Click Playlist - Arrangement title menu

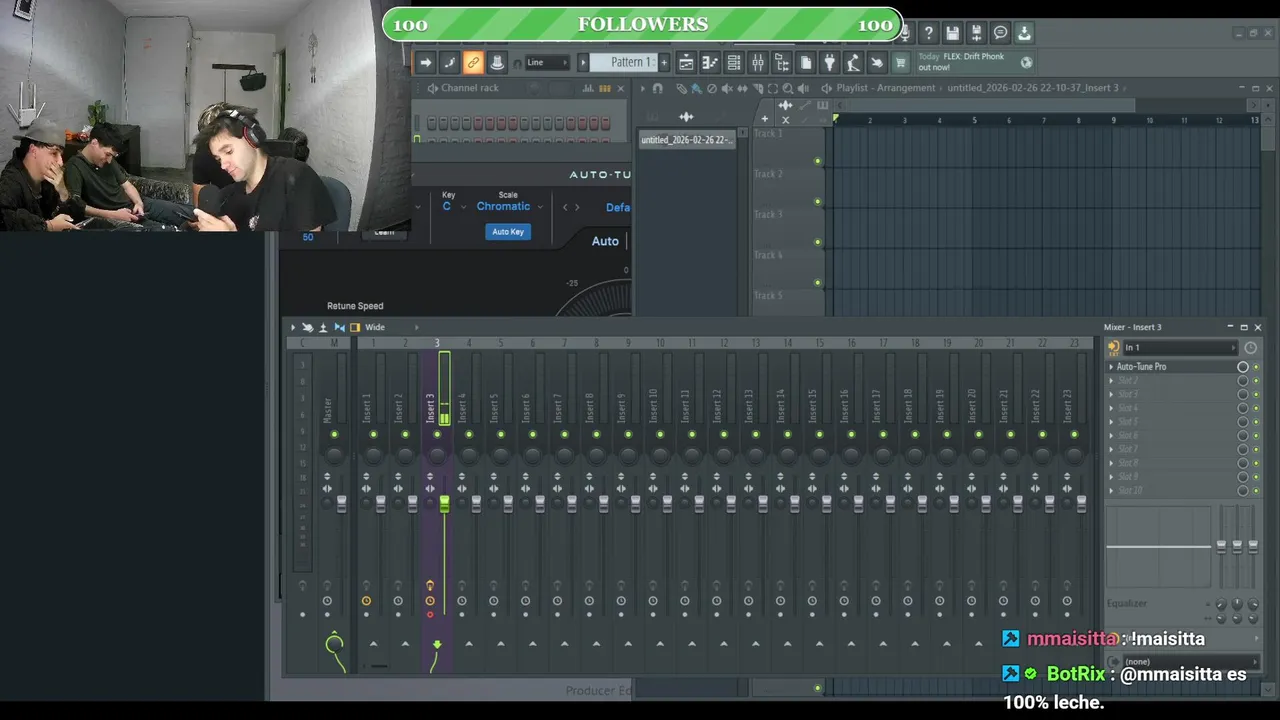coord(886,88)
